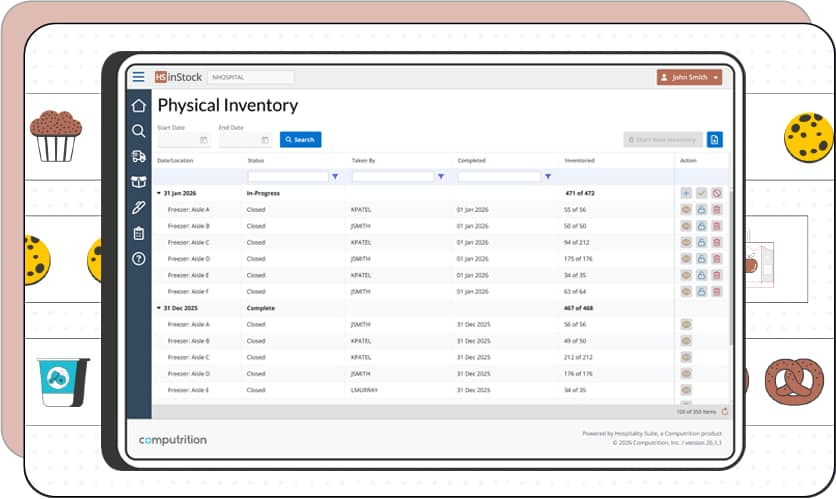Click the blue Search button
This screenshot has height=499, width=836.
[x=300, y=140]
